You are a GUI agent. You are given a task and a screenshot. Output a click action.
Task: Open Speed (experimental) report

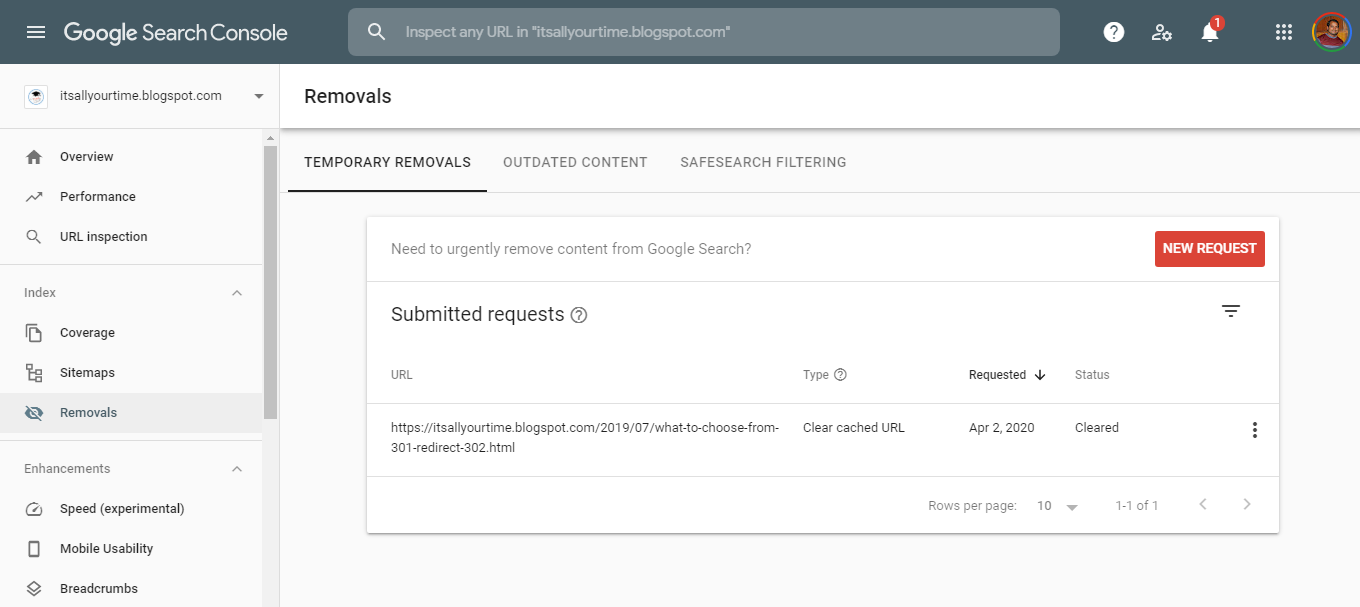point(131,509)
